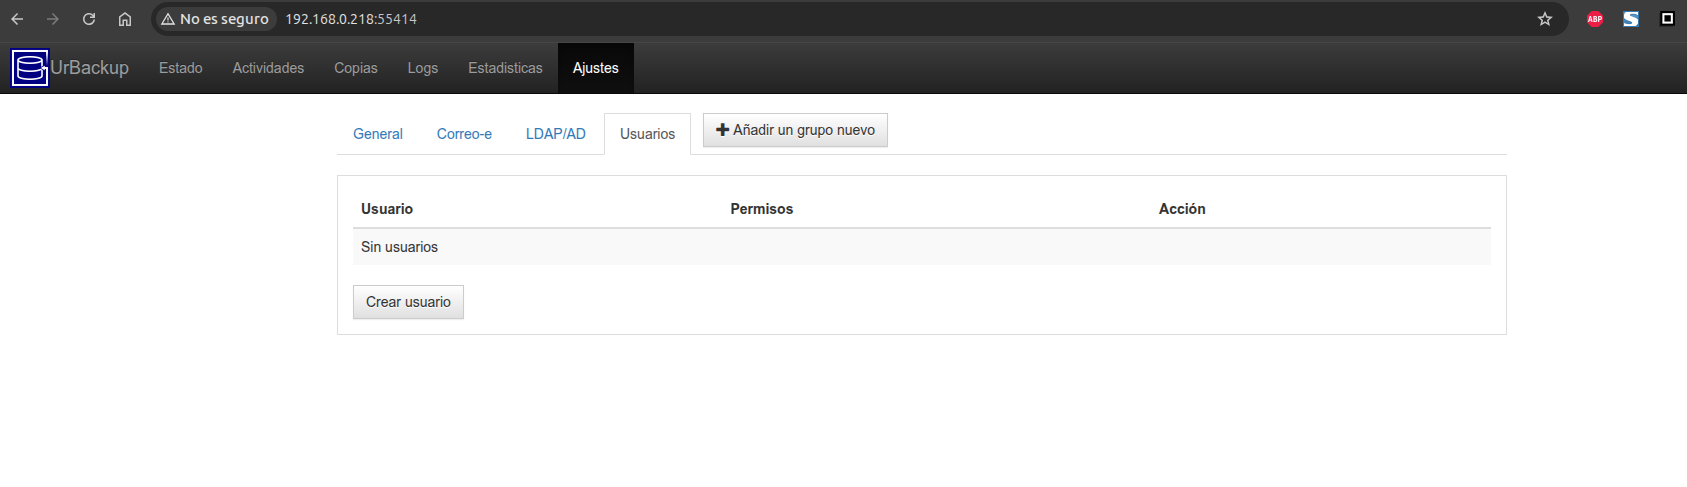The width and height of the screenshot is (1687, 487).
Task: Open the Adblock Plus extension icon
Action: [1595, 19]
